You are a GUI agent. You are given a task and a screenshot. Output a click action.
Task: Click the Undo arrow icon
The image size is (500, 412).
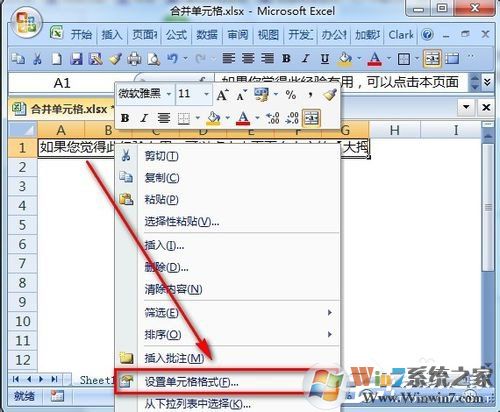point(173,59)
